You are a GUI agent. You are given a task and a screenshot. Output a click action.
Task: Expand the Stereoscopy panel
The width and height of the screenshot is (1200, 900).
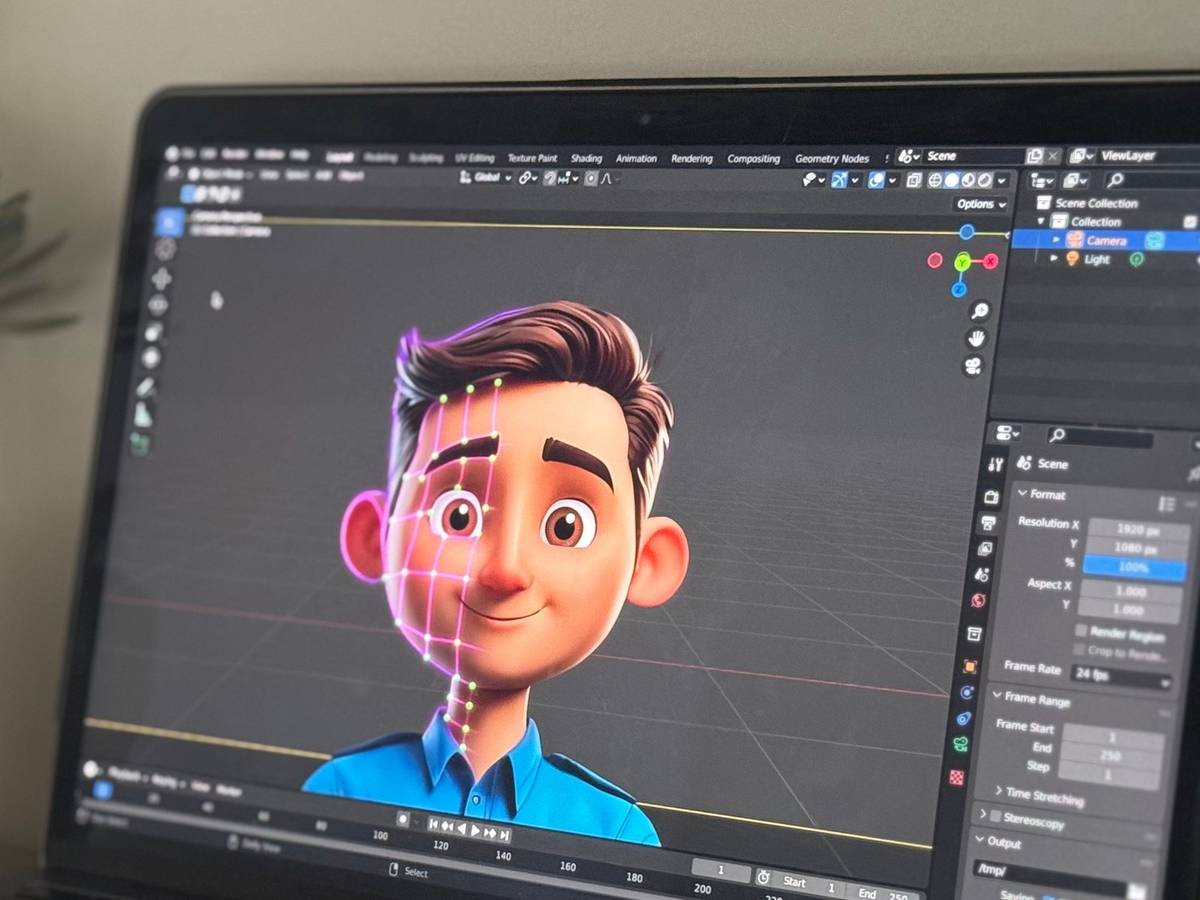pos(982,815)
